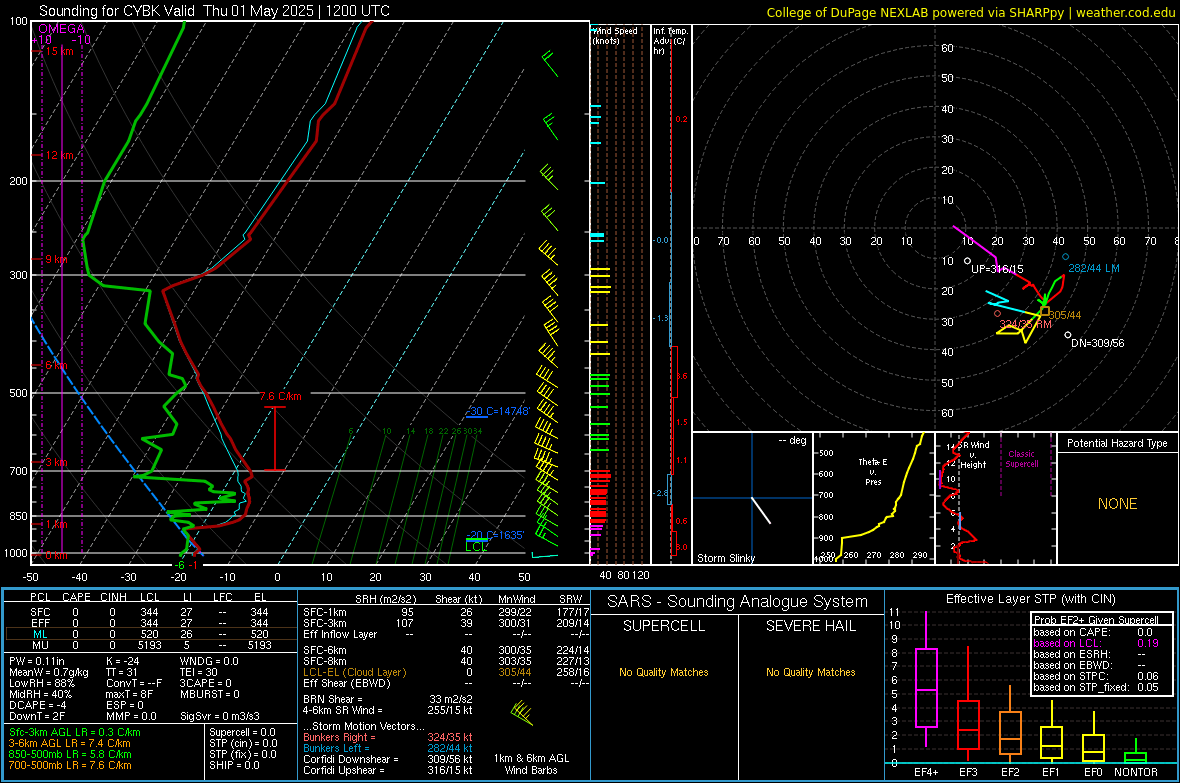Click the 'Supercell = 0.0' composite value

click(x=242, y=733)
